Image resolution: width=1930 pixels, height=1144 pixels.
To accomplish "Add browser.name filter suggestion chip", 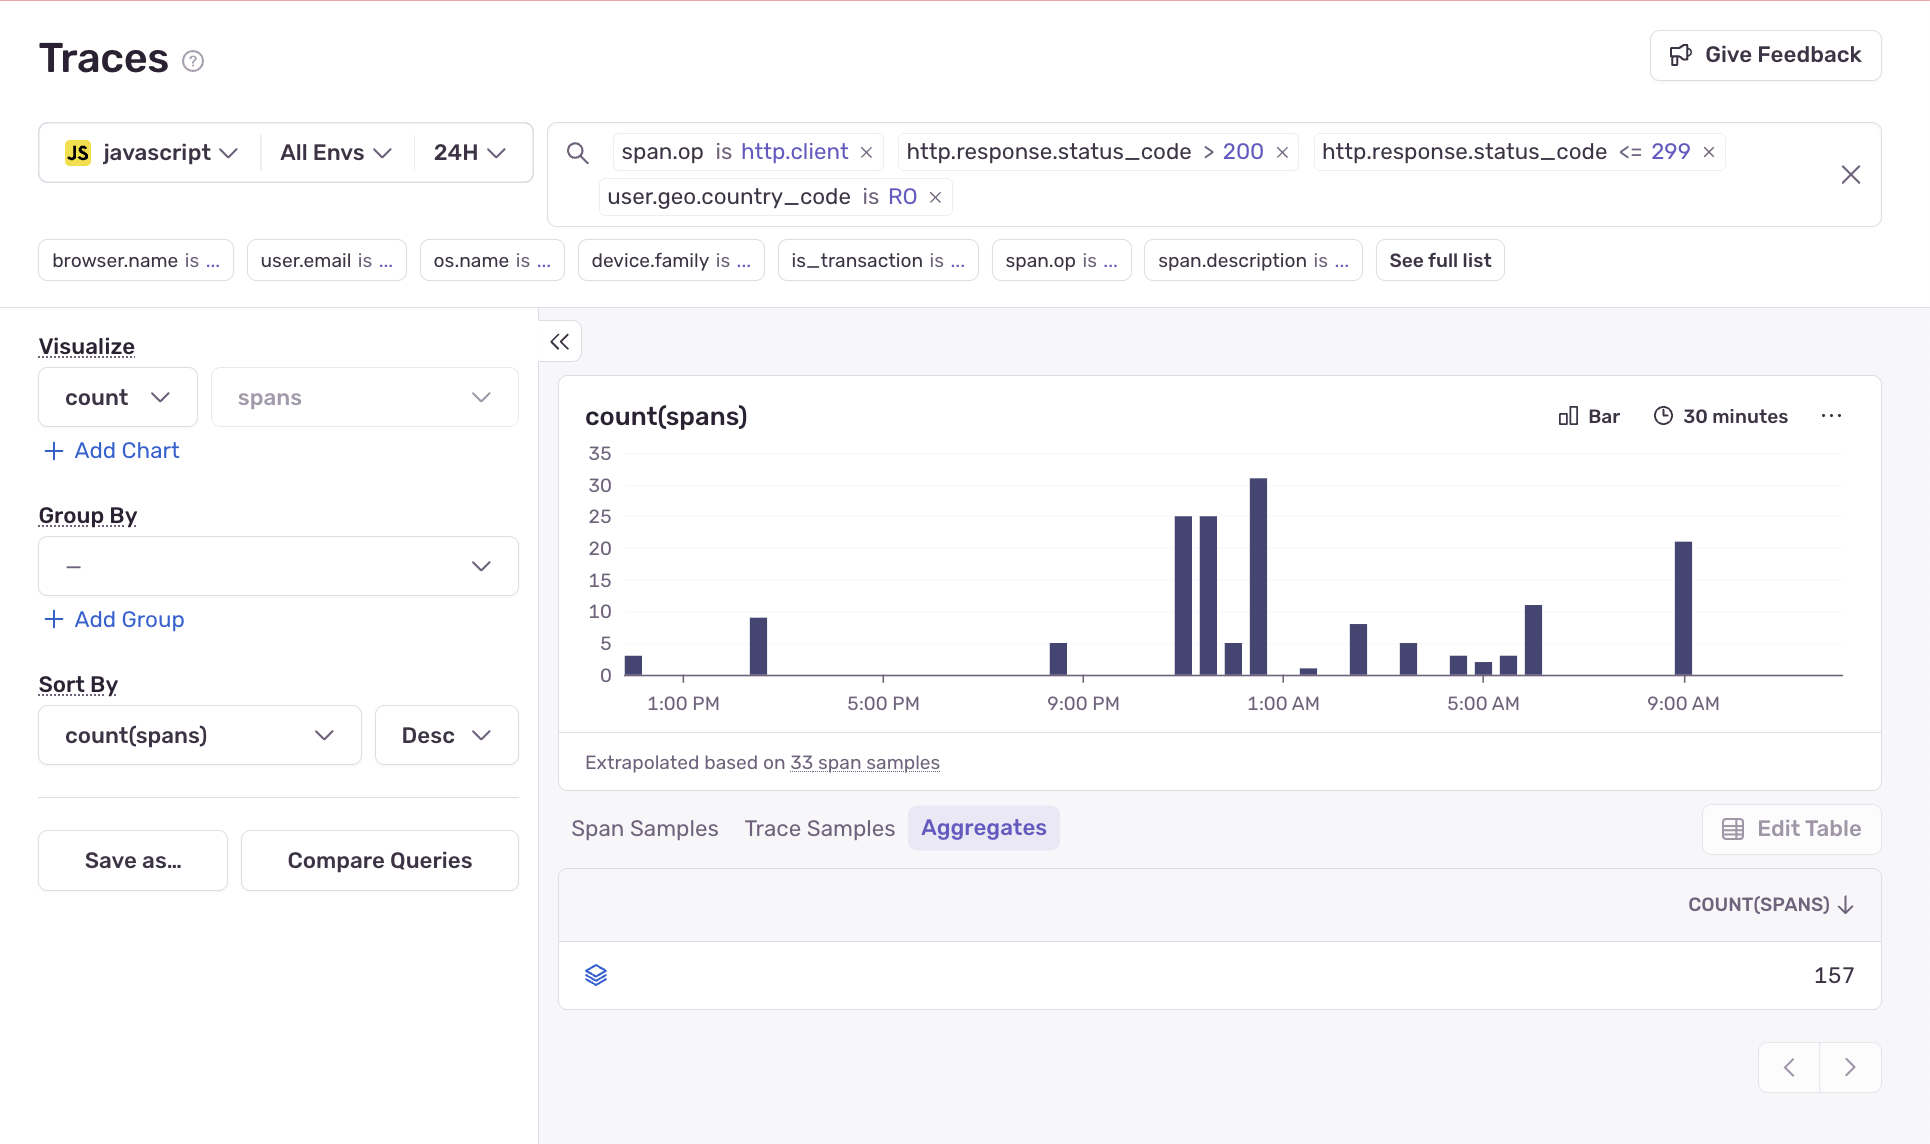I will tap(135, 260).
